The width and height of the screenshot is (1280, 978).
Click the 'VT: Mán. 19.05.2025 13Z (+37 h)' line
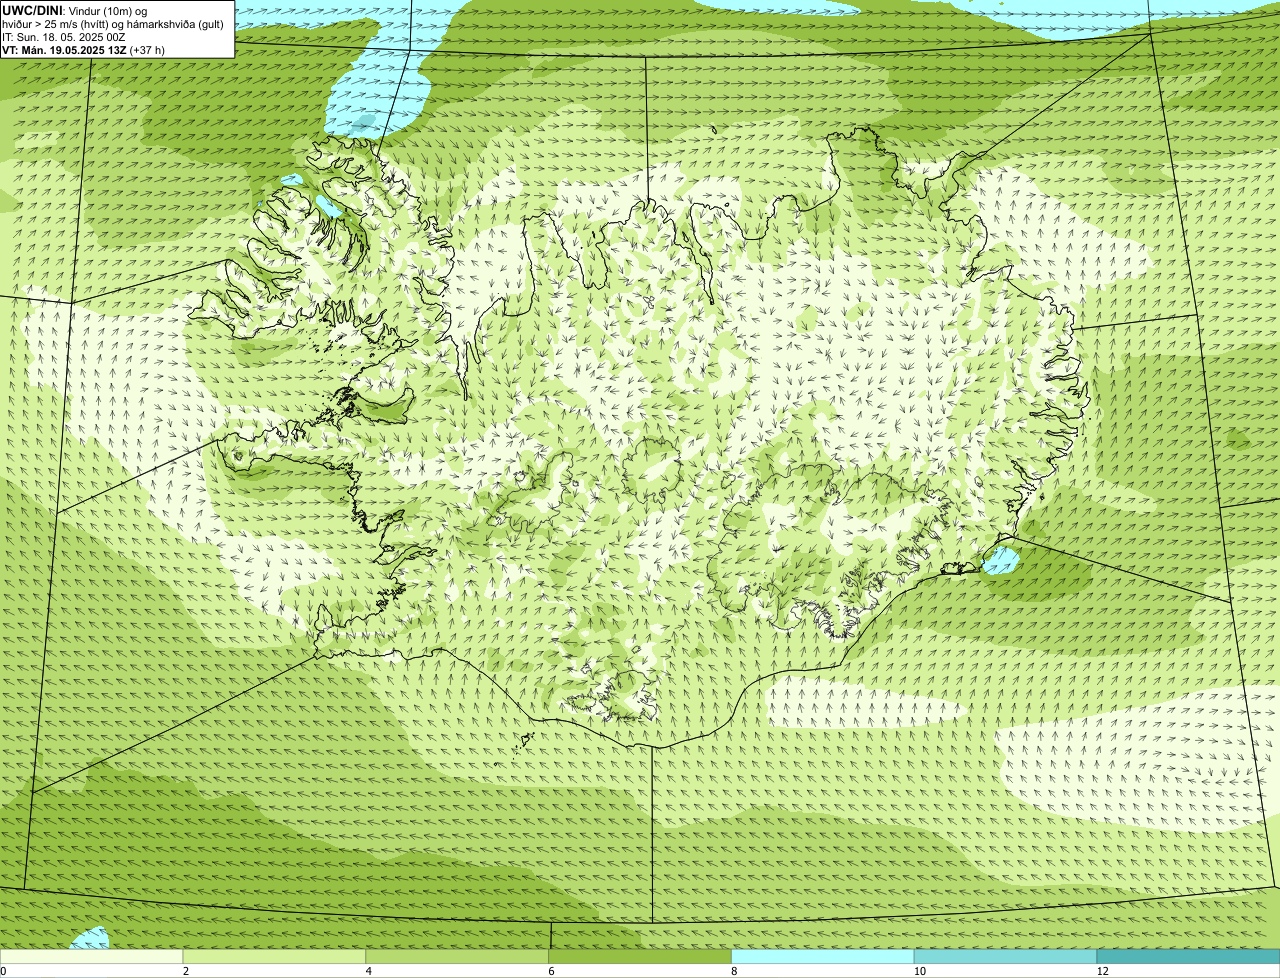84,50
